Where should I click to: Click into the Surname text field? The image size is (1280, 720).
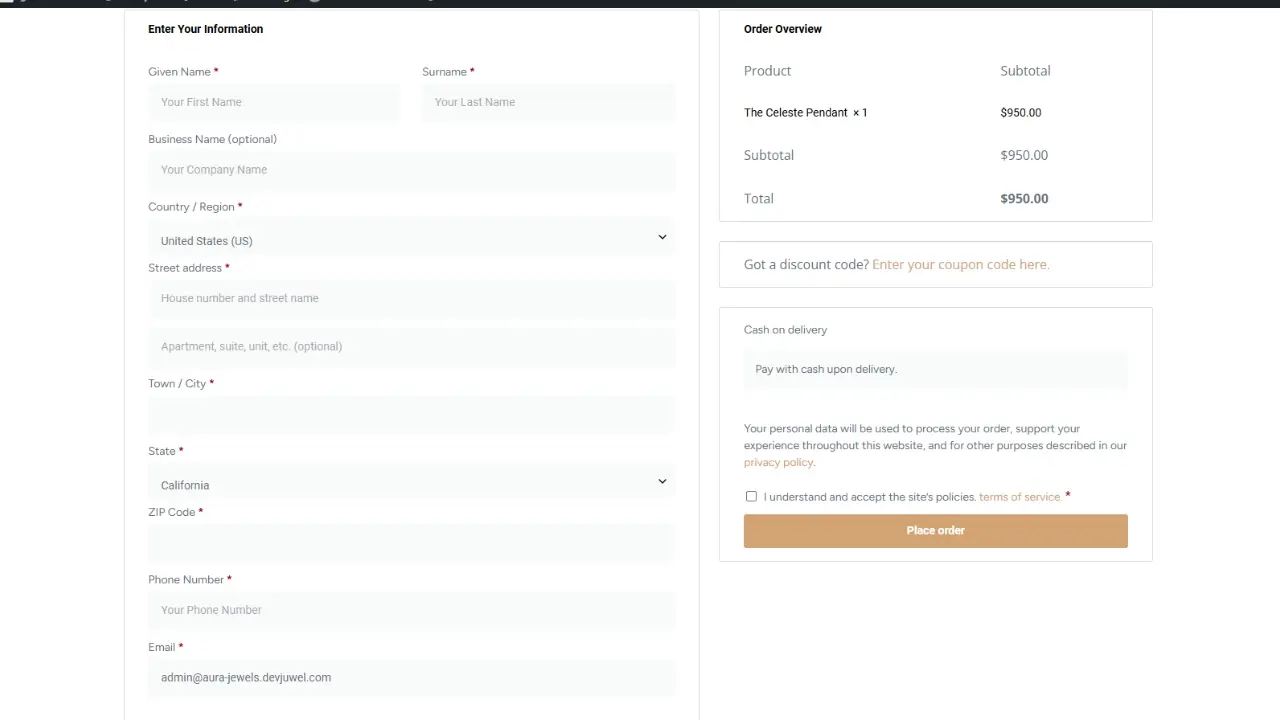pyautogui.click(x=548, y=102)
